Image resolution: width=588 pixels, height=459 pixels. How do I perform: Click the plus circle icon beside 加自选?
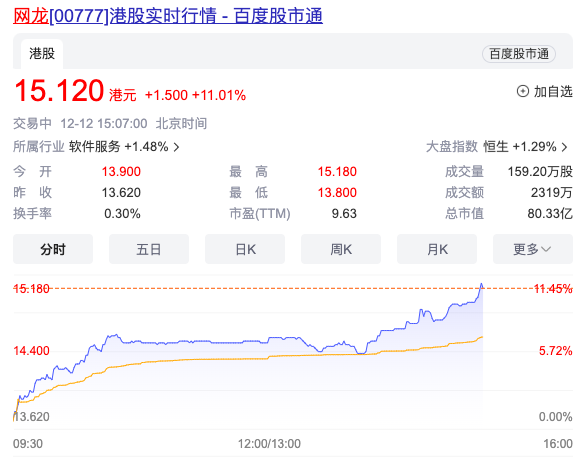pos(522,91)
